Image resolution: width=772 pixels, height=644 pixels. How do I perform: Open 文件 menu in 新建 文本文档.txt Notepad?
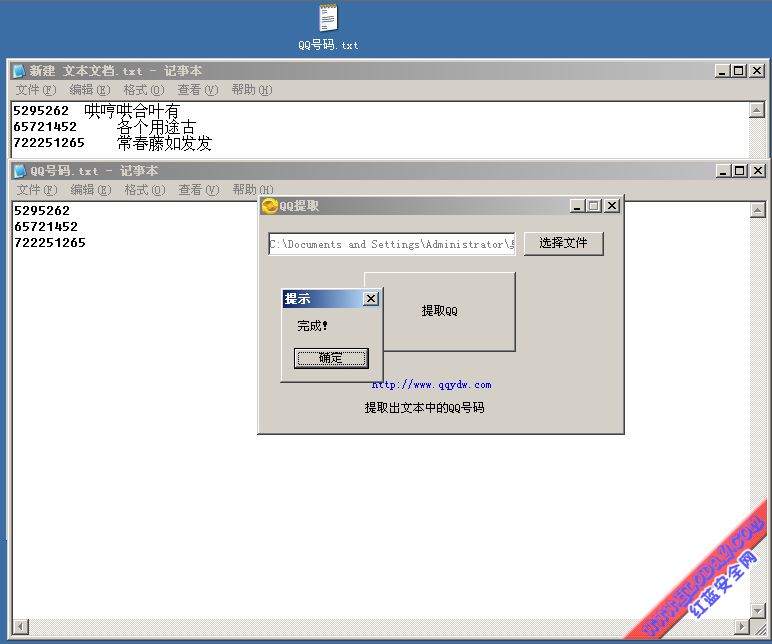coord(35,90)
